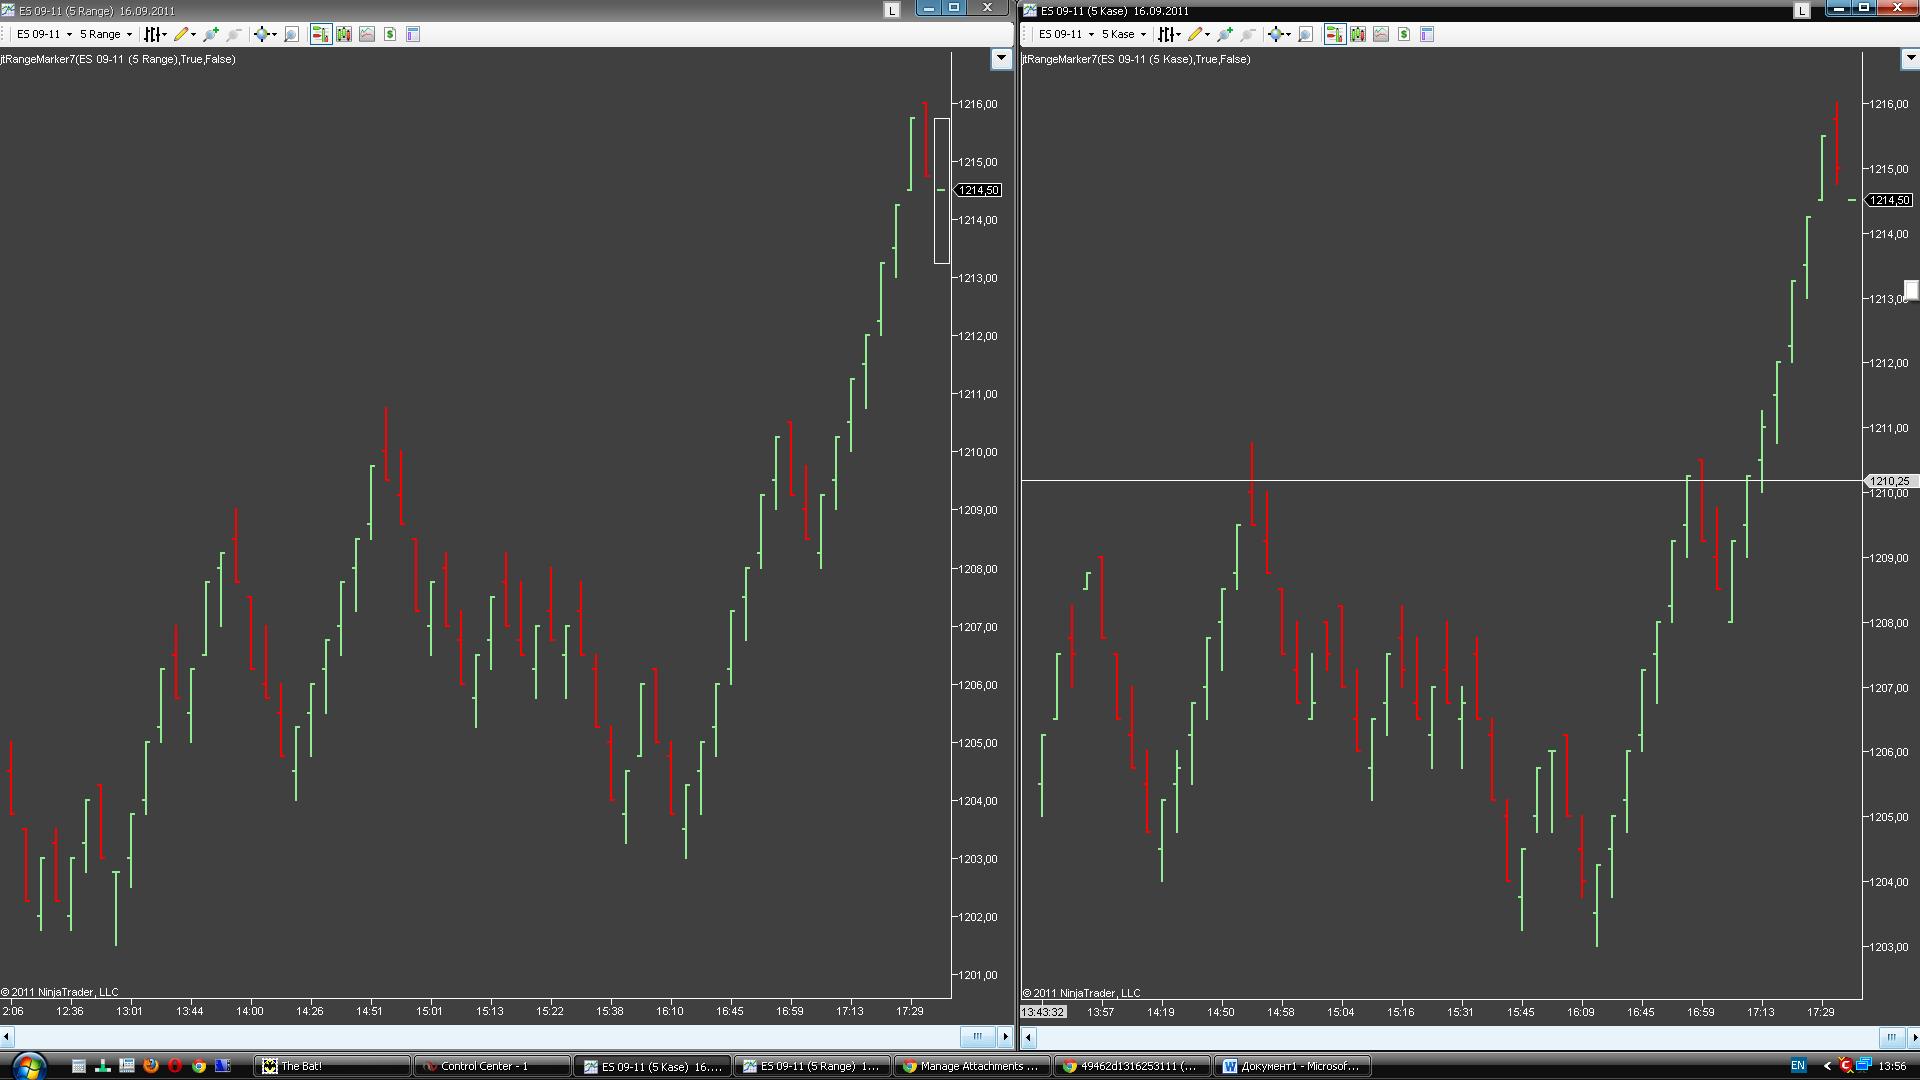Click the grey disconnect plug icon in Range chart

pos(234,34)
